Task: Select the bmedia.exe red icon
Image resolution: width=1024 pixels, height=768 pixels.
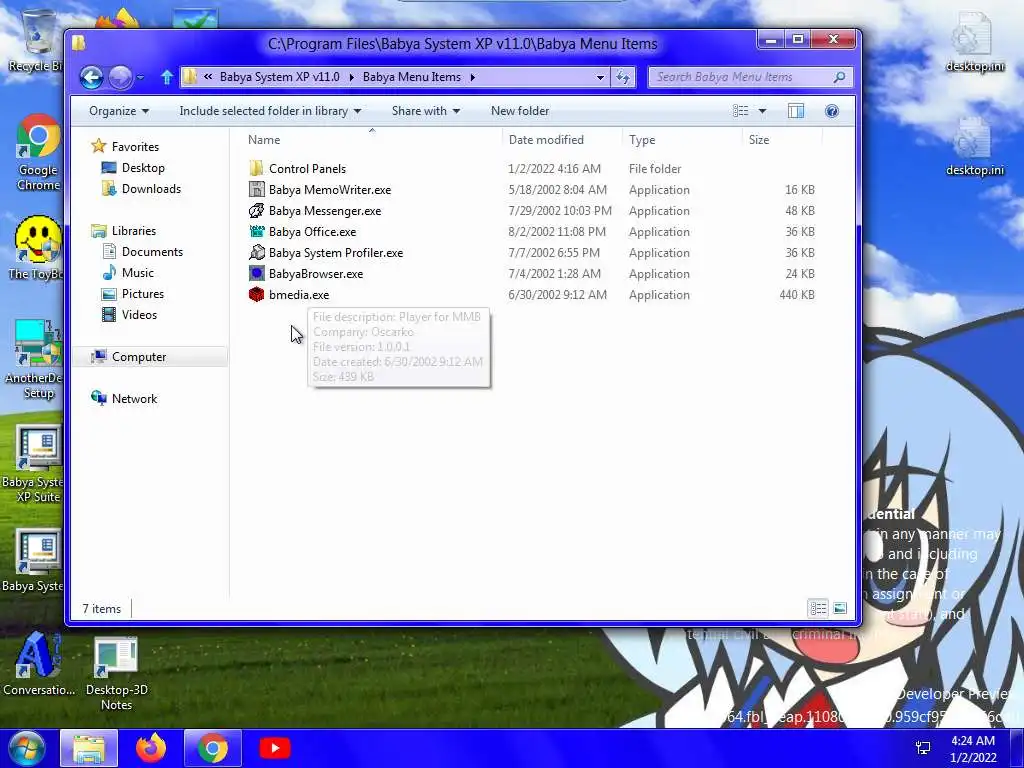Action: pyautogui.click(x=257, y=294)
